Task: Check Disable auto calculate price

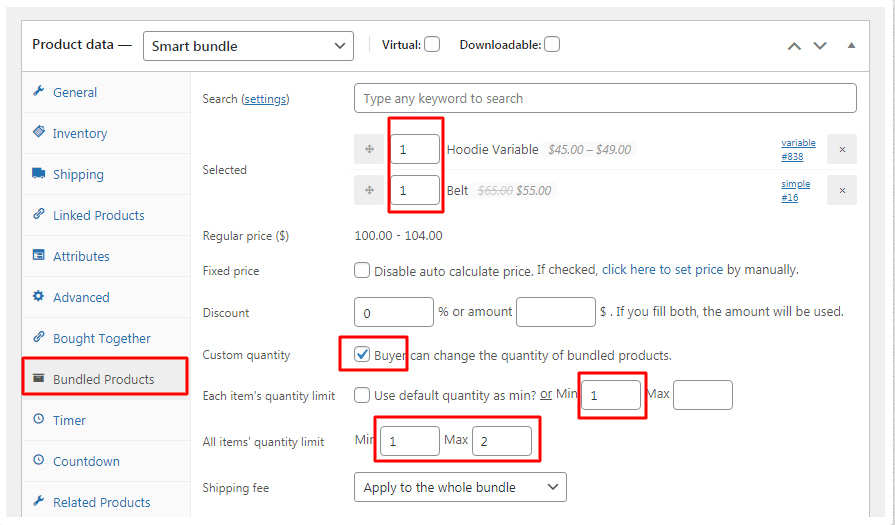Action: pos(362,270)
